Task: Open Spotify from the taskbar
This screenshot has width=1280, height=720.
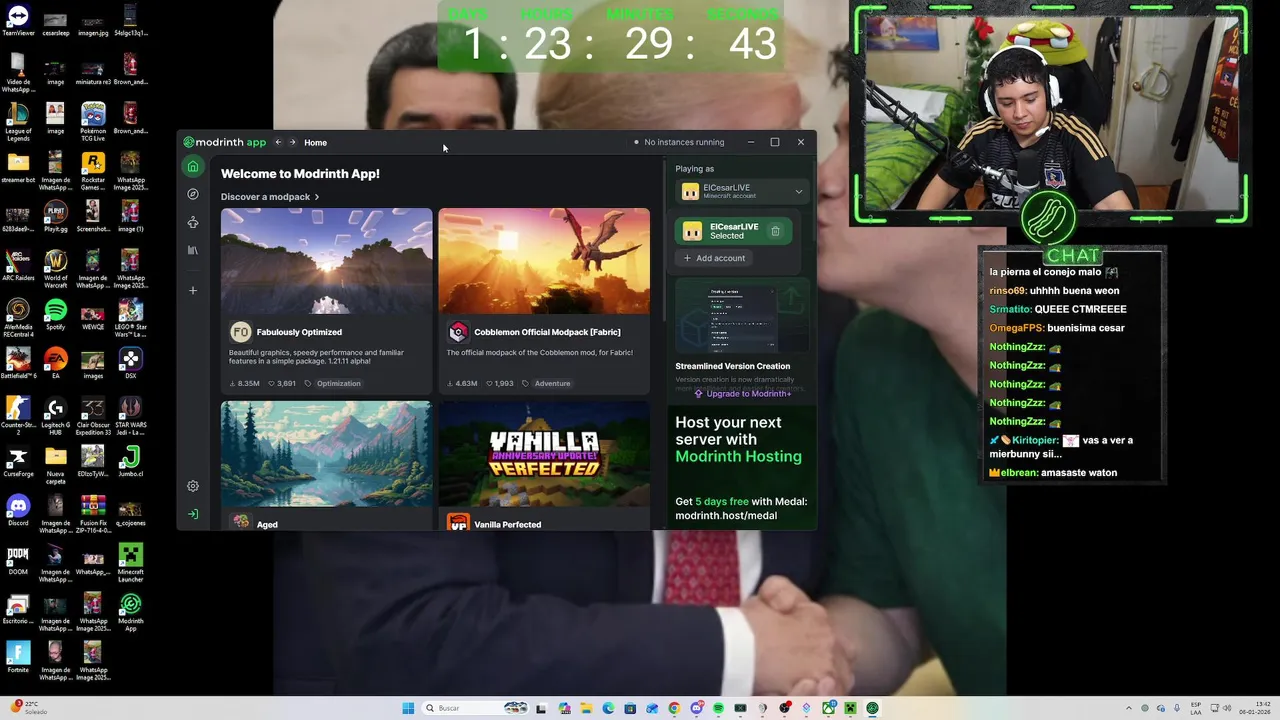Action: (x=718, y=708)
